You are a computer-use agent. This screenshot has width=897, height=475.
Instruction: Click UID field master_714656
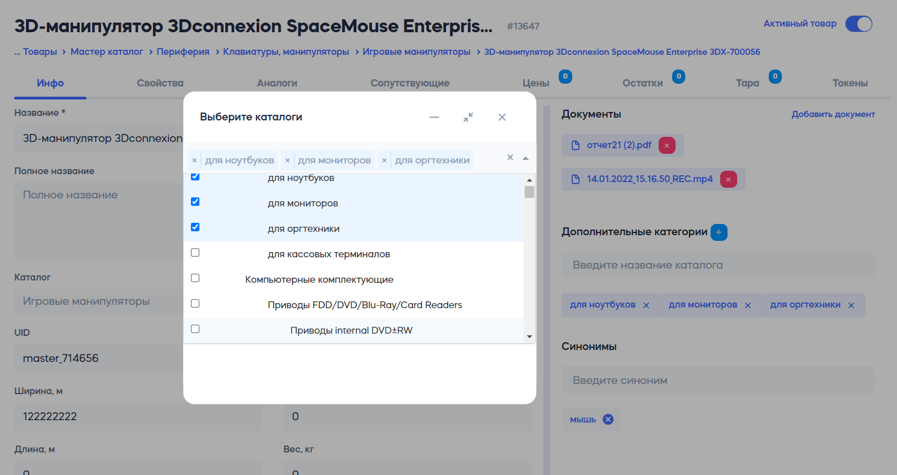pyautogui.click(x=98, y=358)
